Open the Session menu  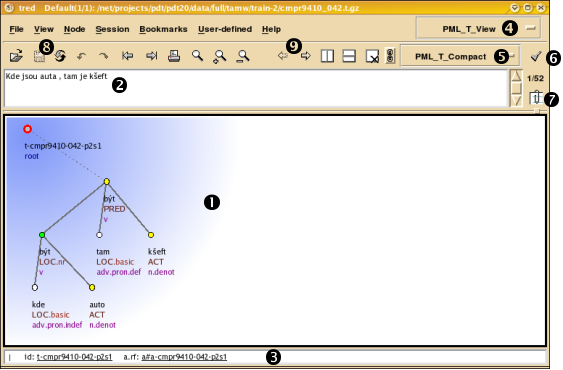[112, 29]
